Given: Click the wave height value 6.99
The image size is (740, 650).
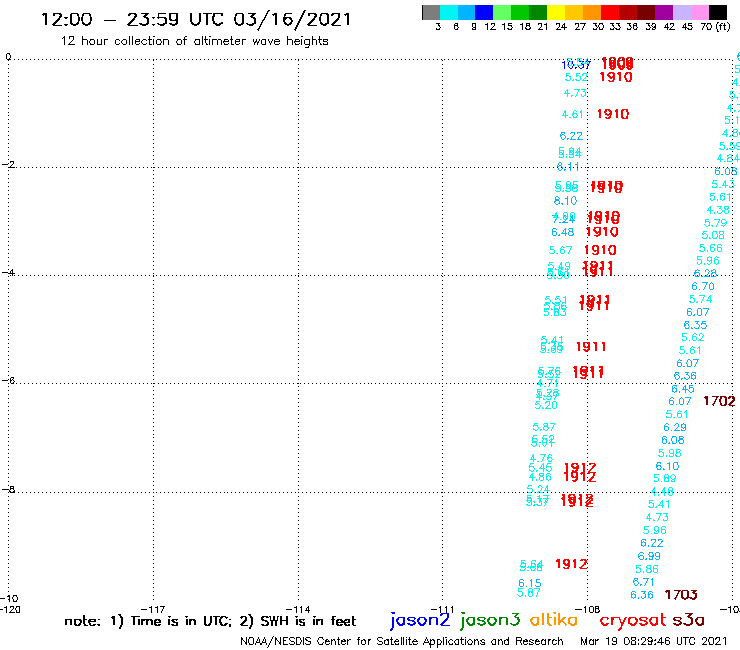Looking at the screenshot, I should 649,556.
